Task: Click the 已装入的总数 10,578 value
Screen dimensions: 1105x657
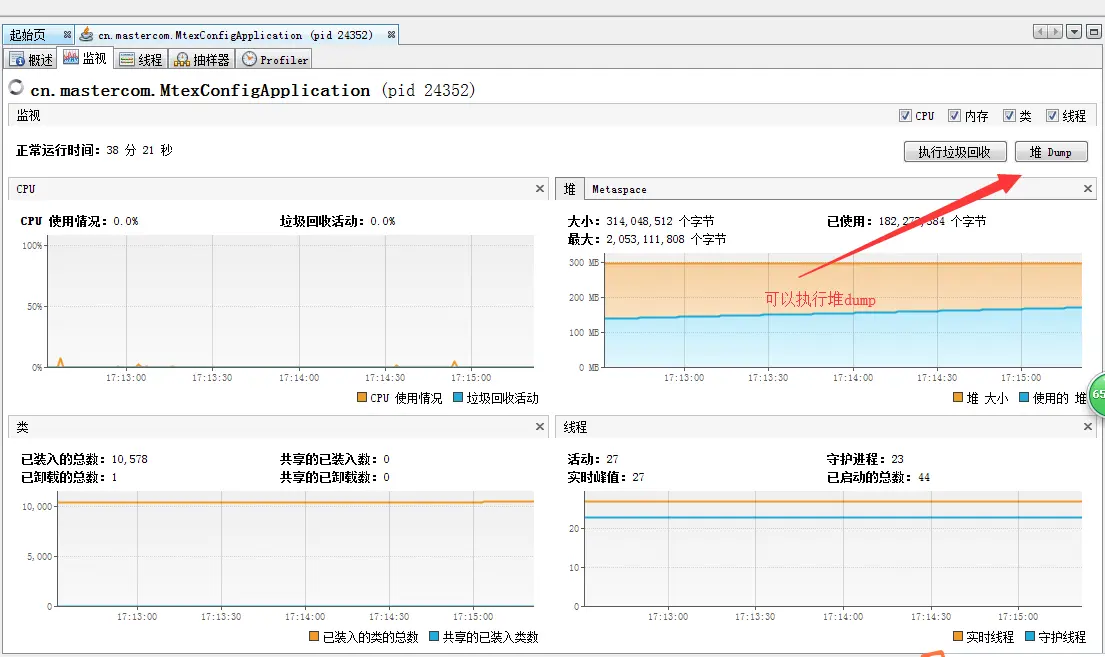Action: point(130,459)
